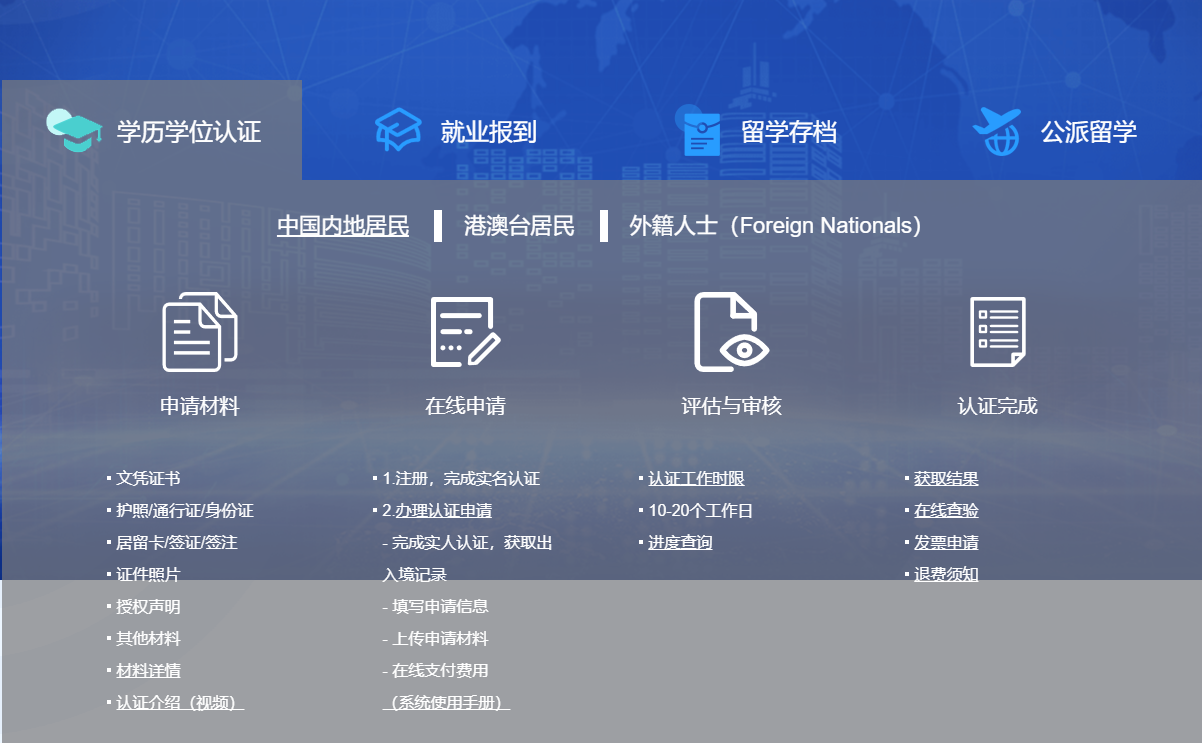Screen dimensions: 1202x743
Task: Click the 评估与审核 document eye icon
Action: (731, 332)
